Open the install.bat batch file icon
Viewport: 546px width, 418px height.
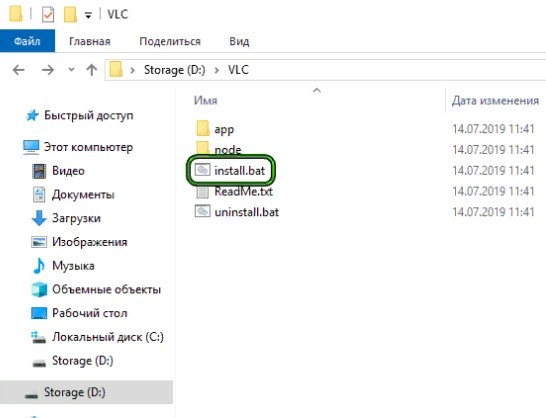[202, 170]
